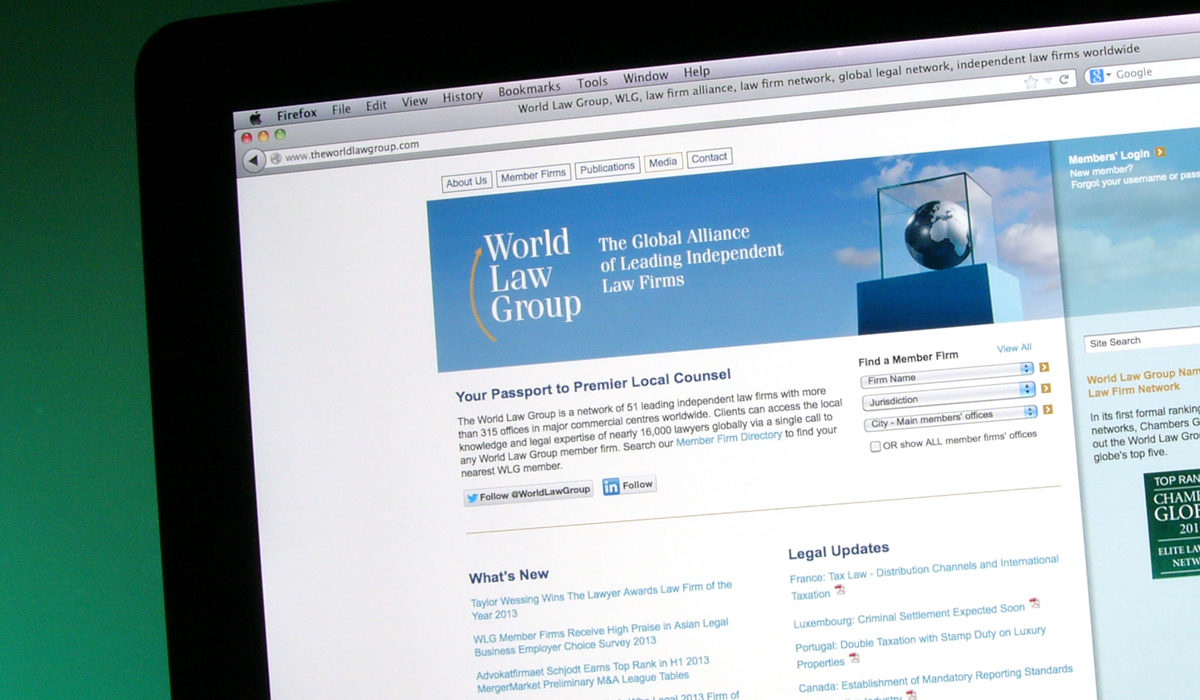This screenshot has height=700, width=1200.
Task: Open the History menu
Action: (x=463, y=96)
